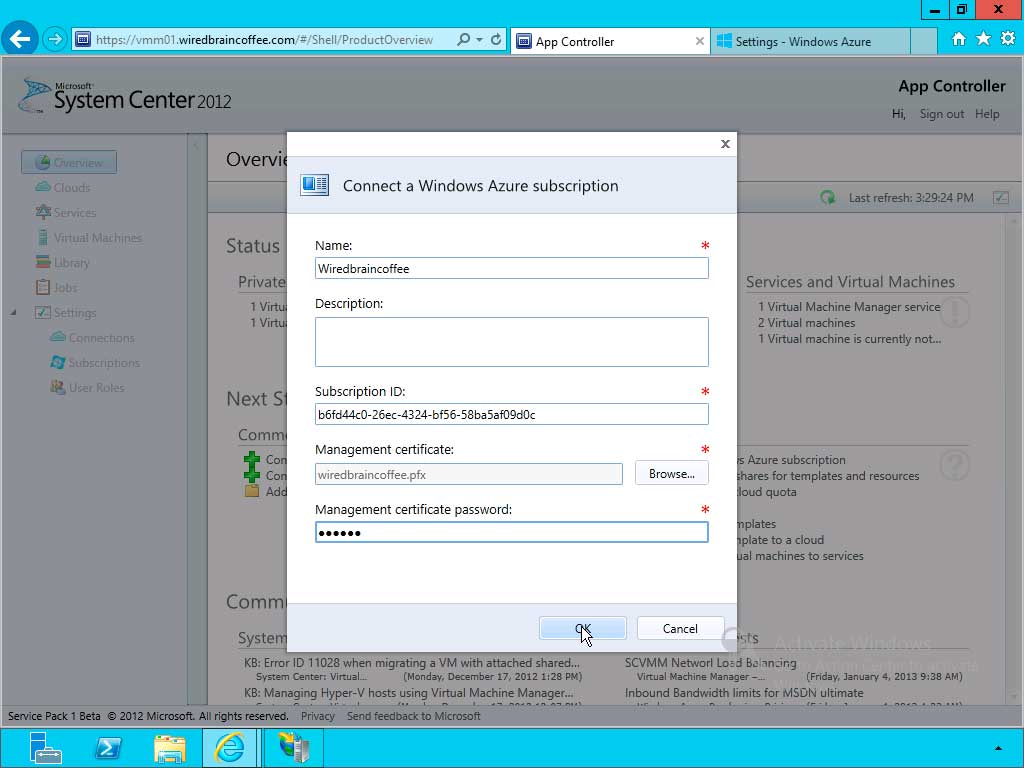The width and height of the screenshot is (1024, 768).
Task: Open Clouds in the navigation pane
Action: click(x=63, y=187)
